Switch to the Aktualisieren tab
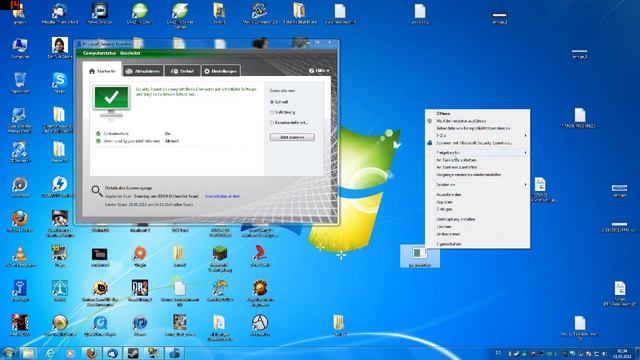Viewport: 640px width, 360px height. point(143,71)
